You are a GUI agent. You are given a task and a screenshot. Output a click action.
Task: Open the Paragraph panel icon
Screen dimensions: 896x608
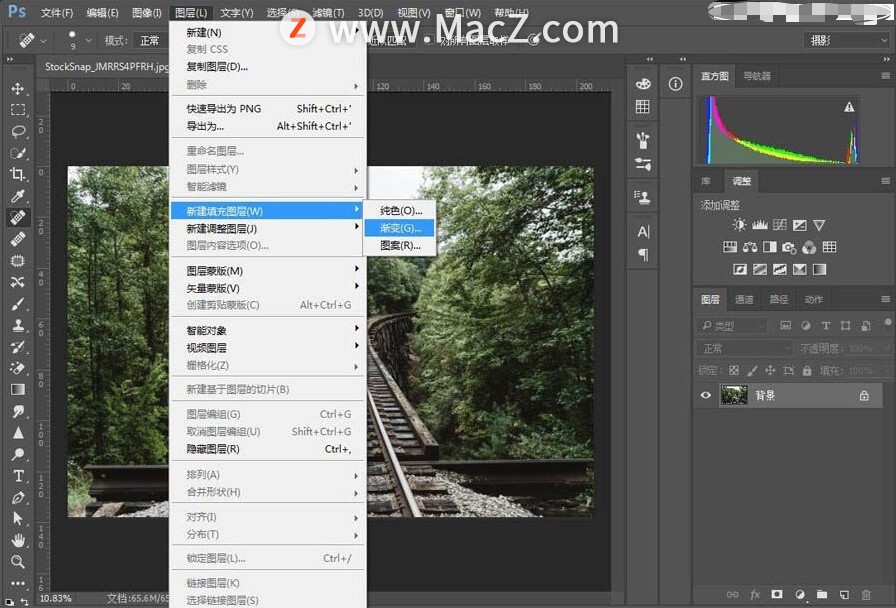643,254
